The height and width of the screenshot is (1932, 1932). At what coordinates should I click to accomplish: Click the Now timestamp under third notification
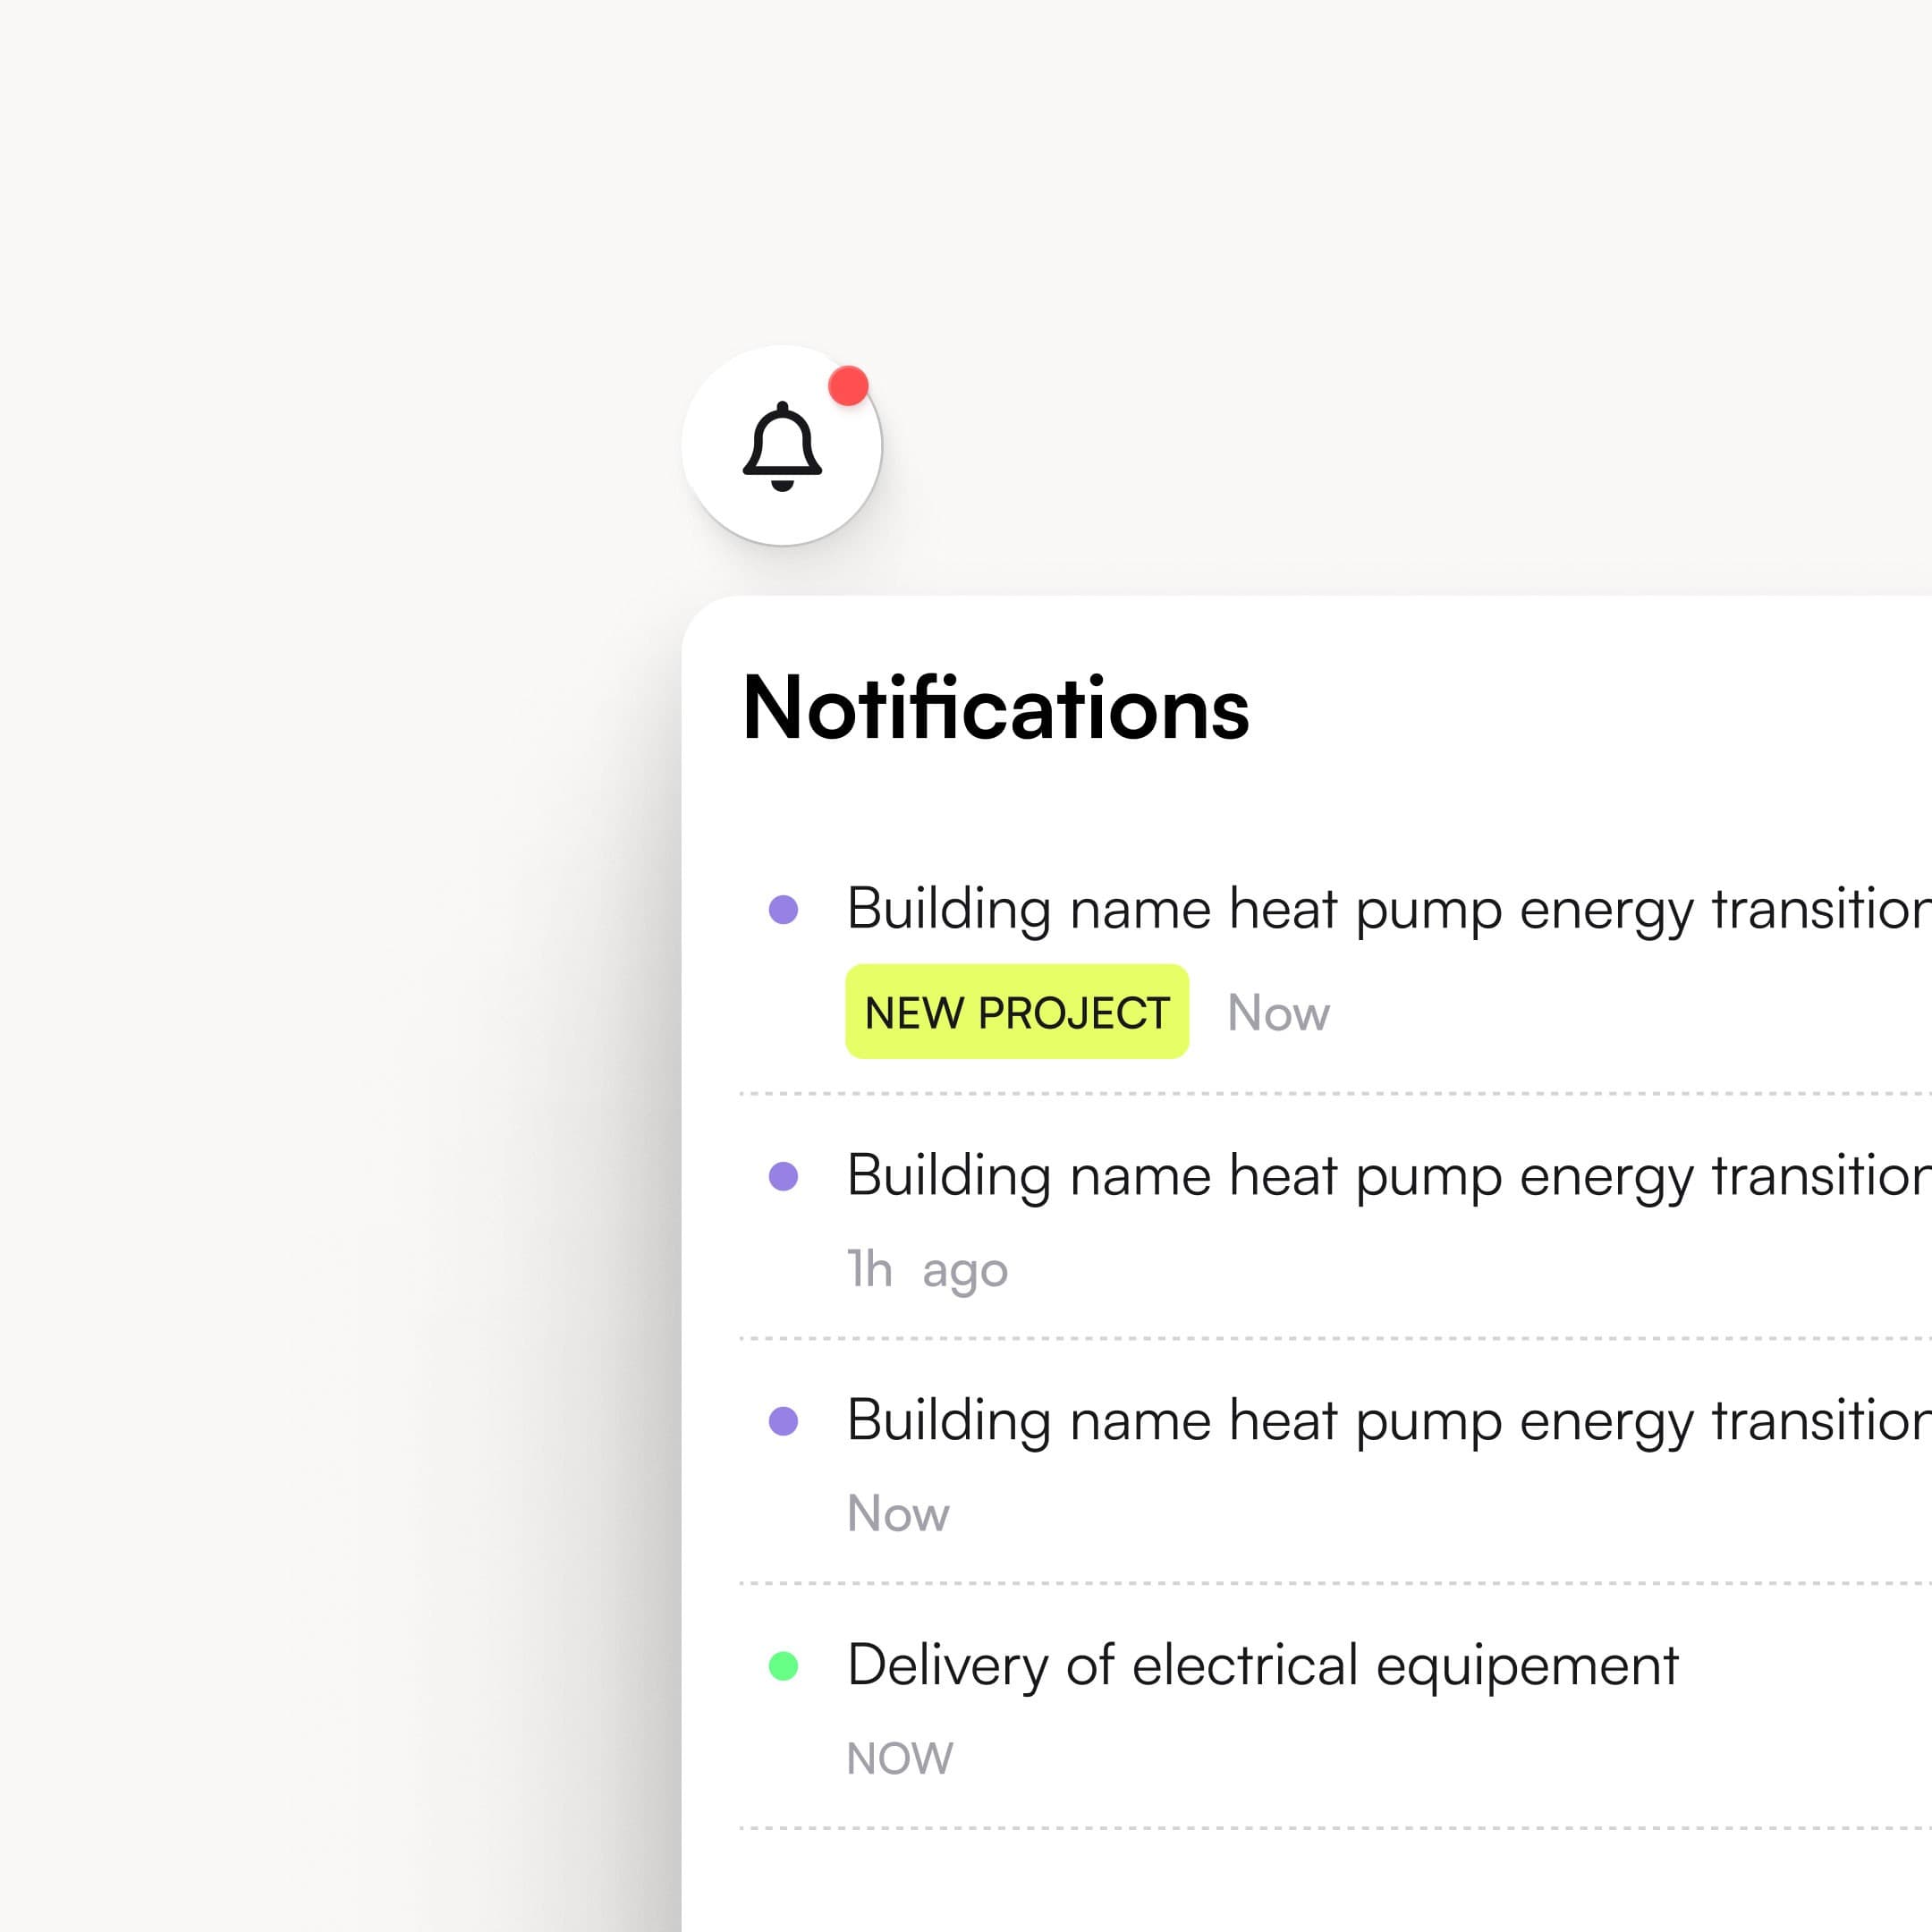[x=898, y=1513]
